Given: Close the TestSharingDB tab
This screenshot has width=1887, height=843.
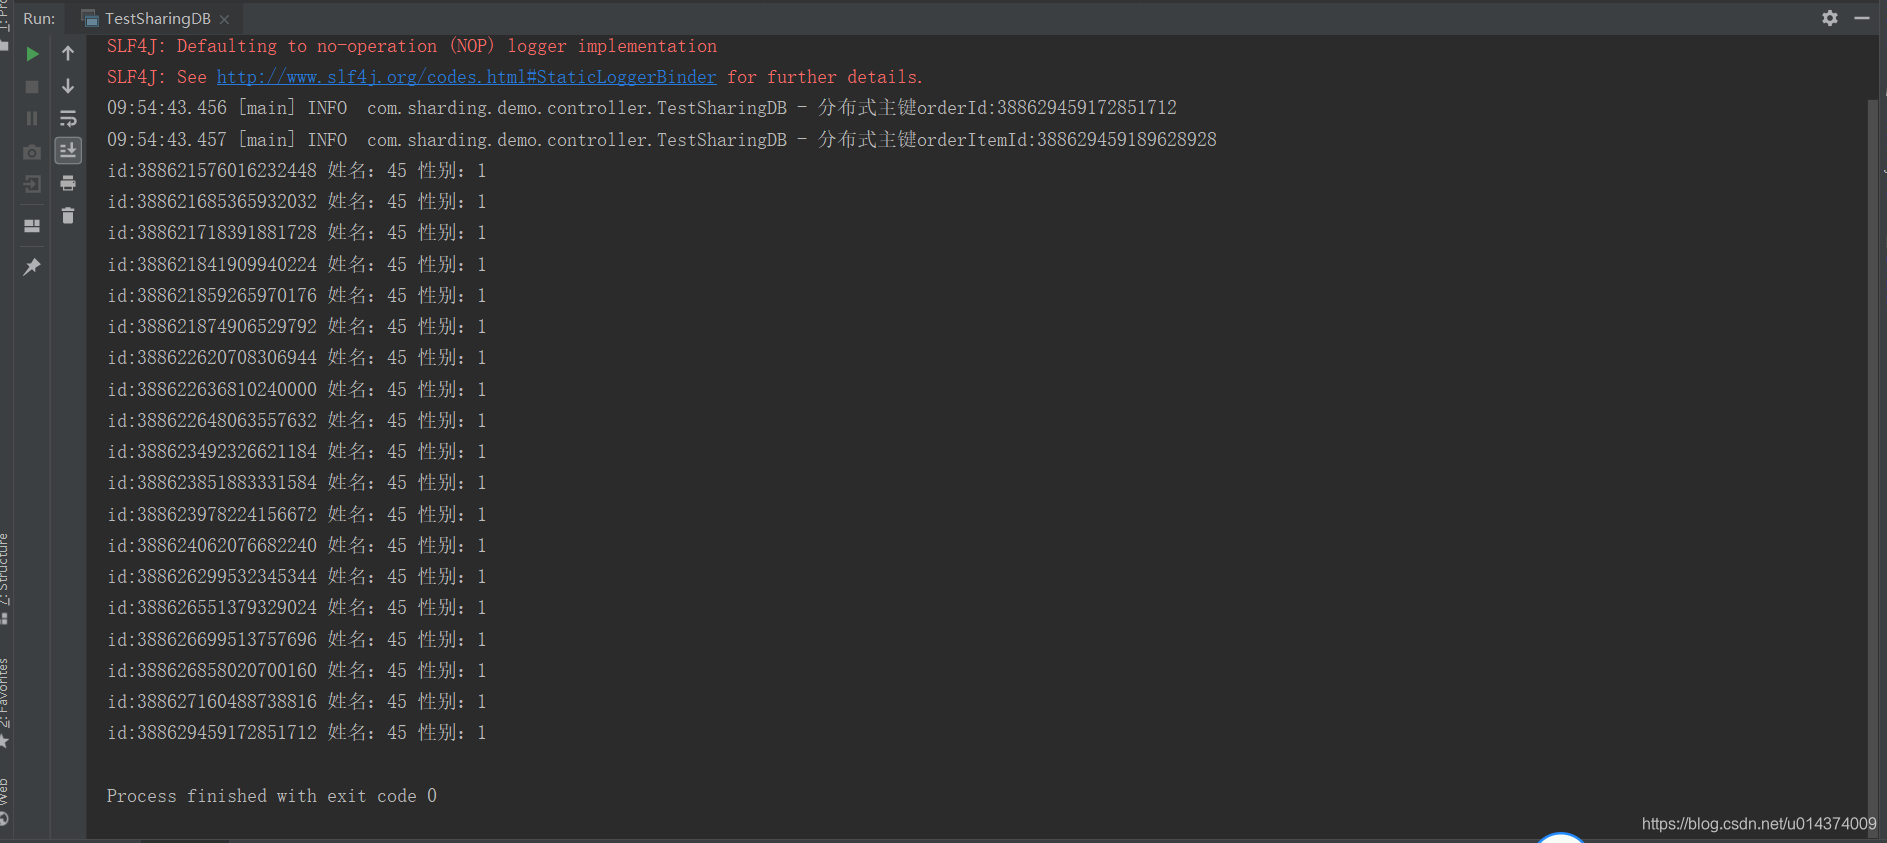Looking at the screenshot, I should pyautogui.click(x=224, y=19).
